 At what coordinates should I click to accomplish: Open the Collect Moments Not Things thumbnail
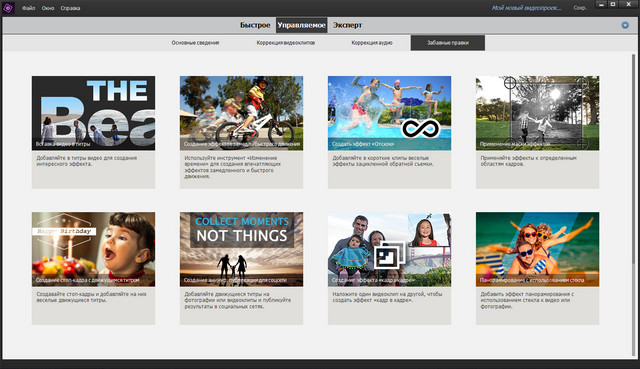[241, 249]
